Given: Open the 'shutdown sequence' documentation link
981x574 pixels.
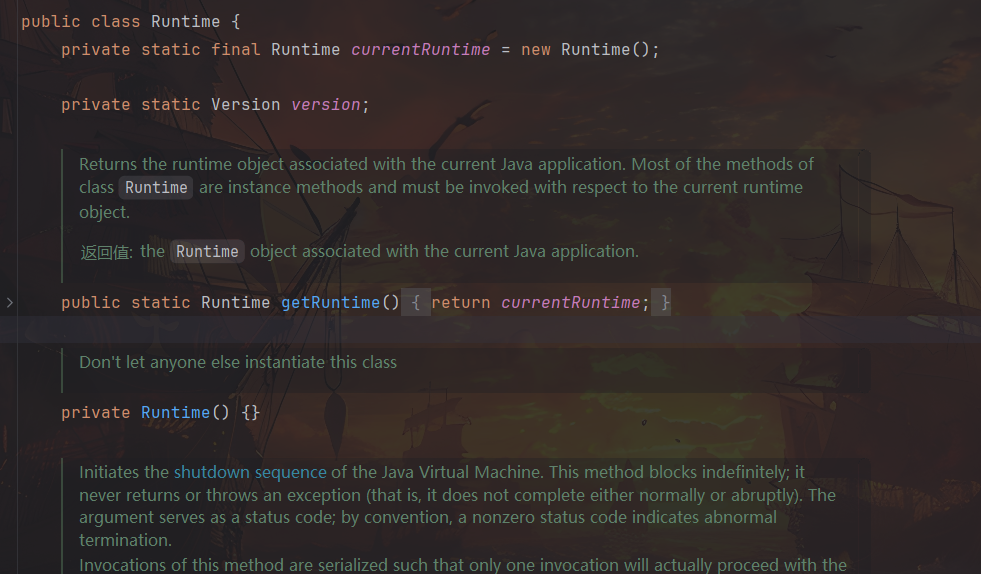Looking at the screenshot, I should [250, 472].
